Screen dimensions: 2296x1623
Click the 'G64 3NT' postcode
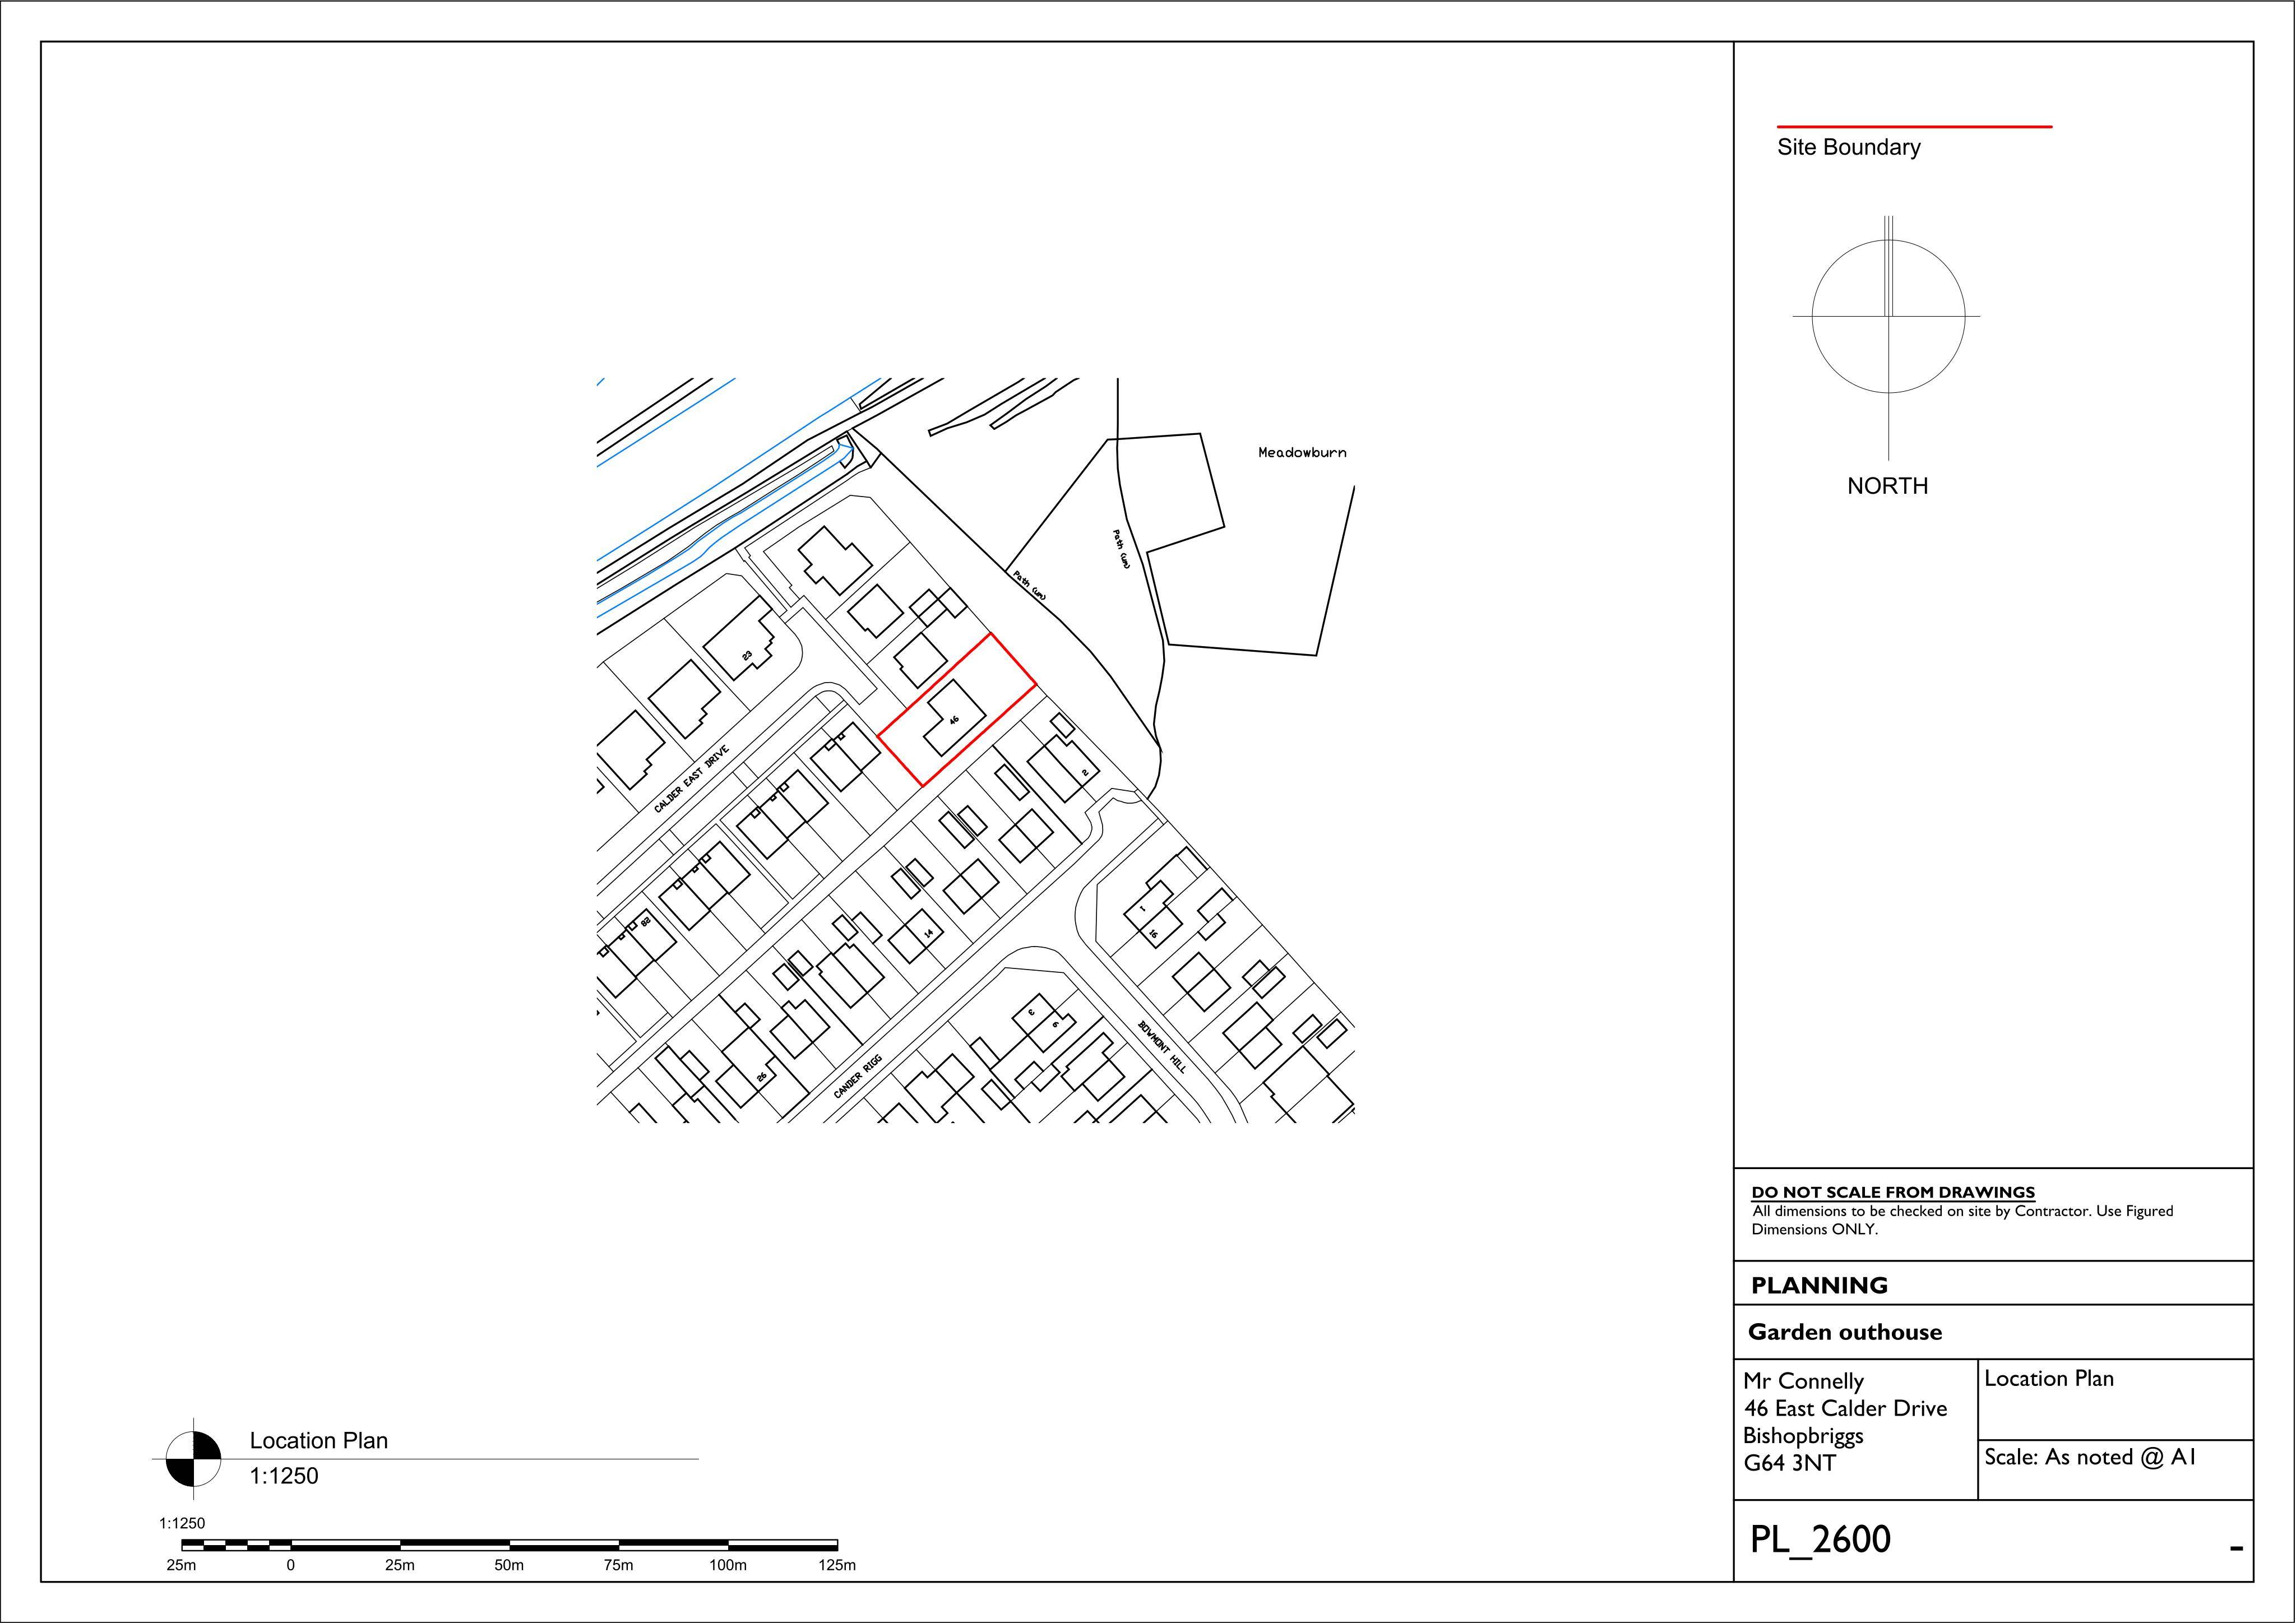click(1789, 1463)
